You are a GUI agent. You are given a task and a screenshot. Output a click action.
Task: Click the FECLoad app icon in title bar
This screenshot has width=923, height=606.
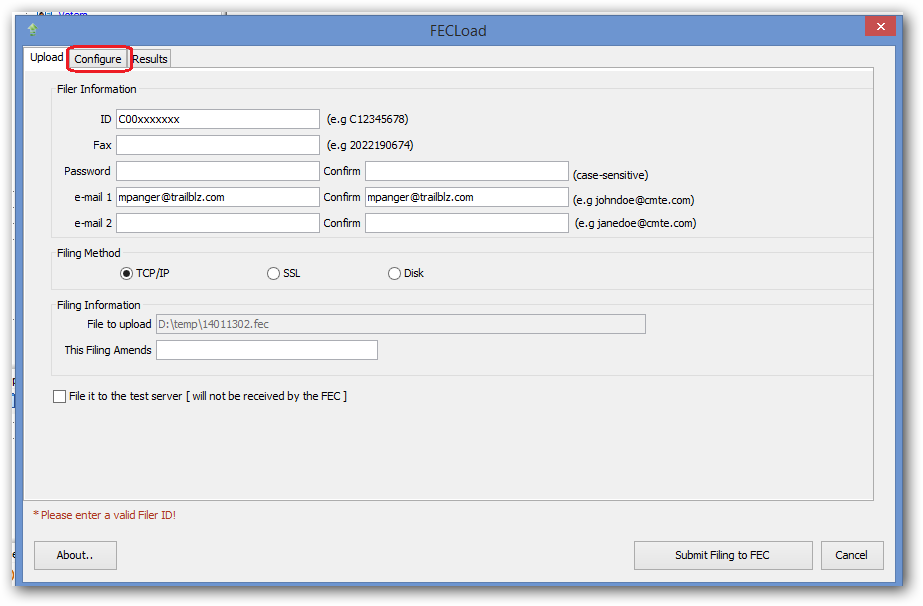pyautogui.click(x=33, y=29)
